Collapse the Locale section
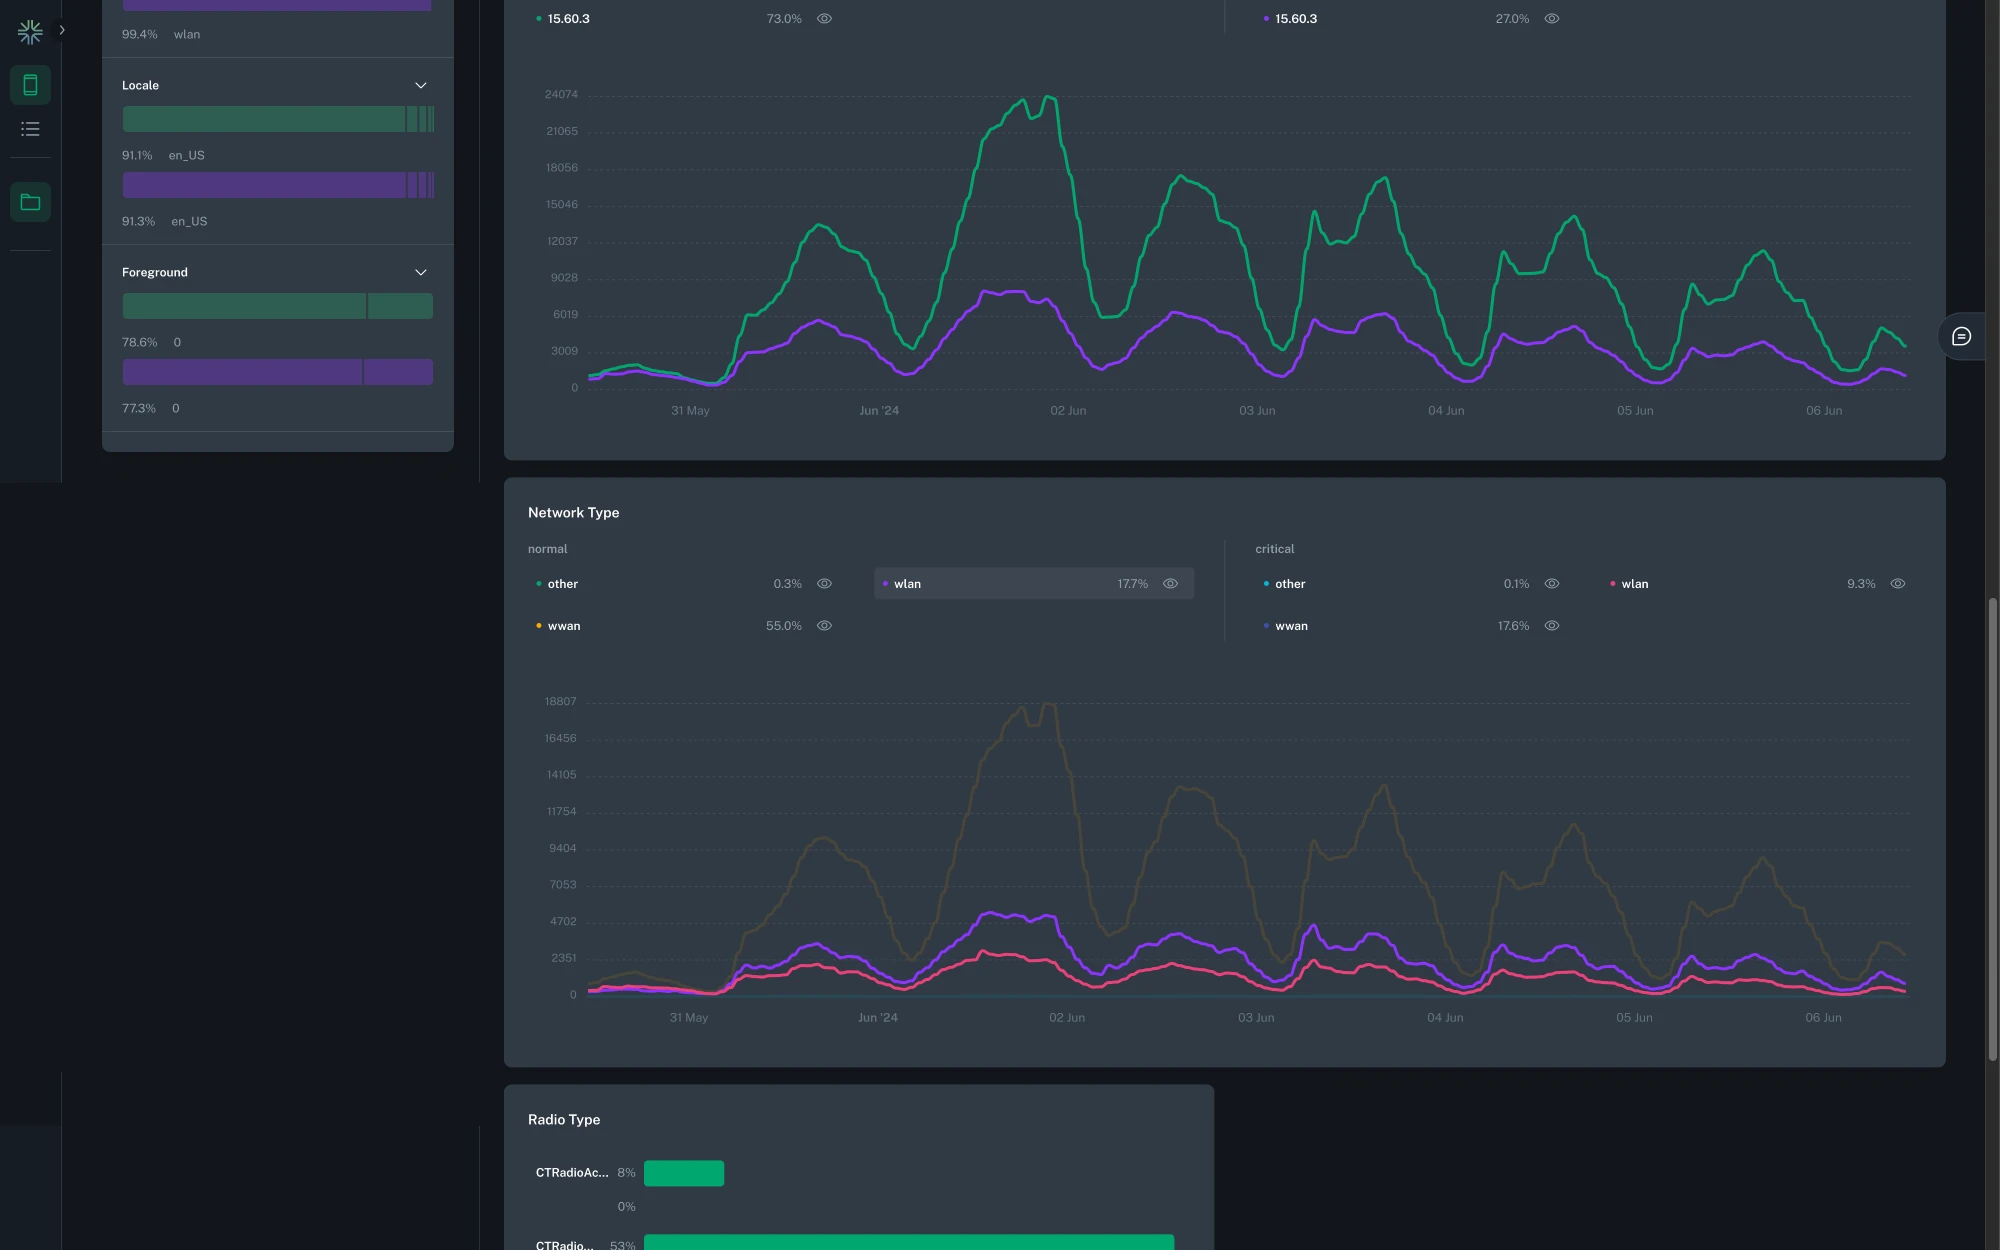Image resolution: width=2000 pixels, height=1250 pixels. click(420, 85)
